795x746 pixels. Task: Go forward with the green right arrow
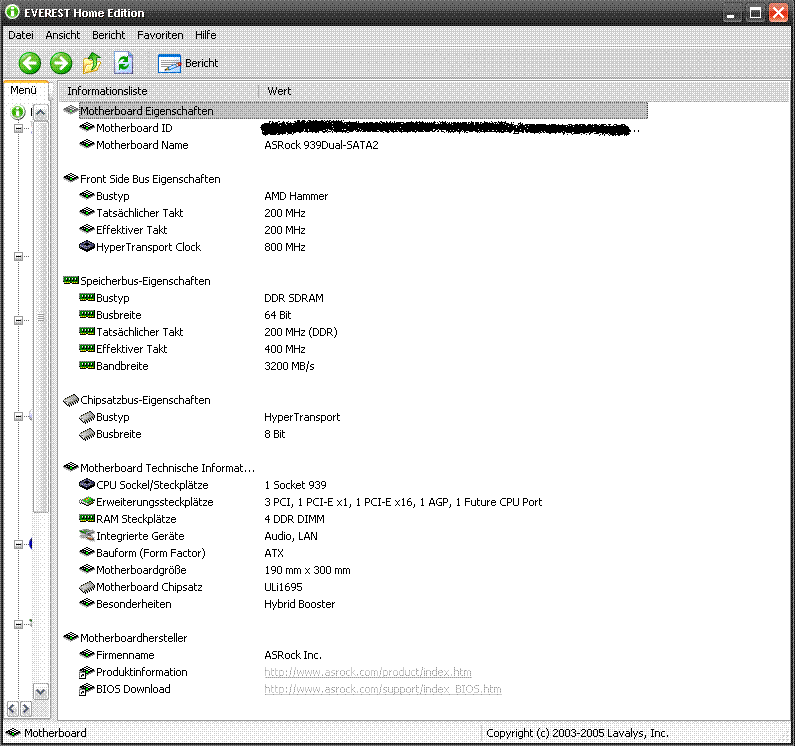61,63
